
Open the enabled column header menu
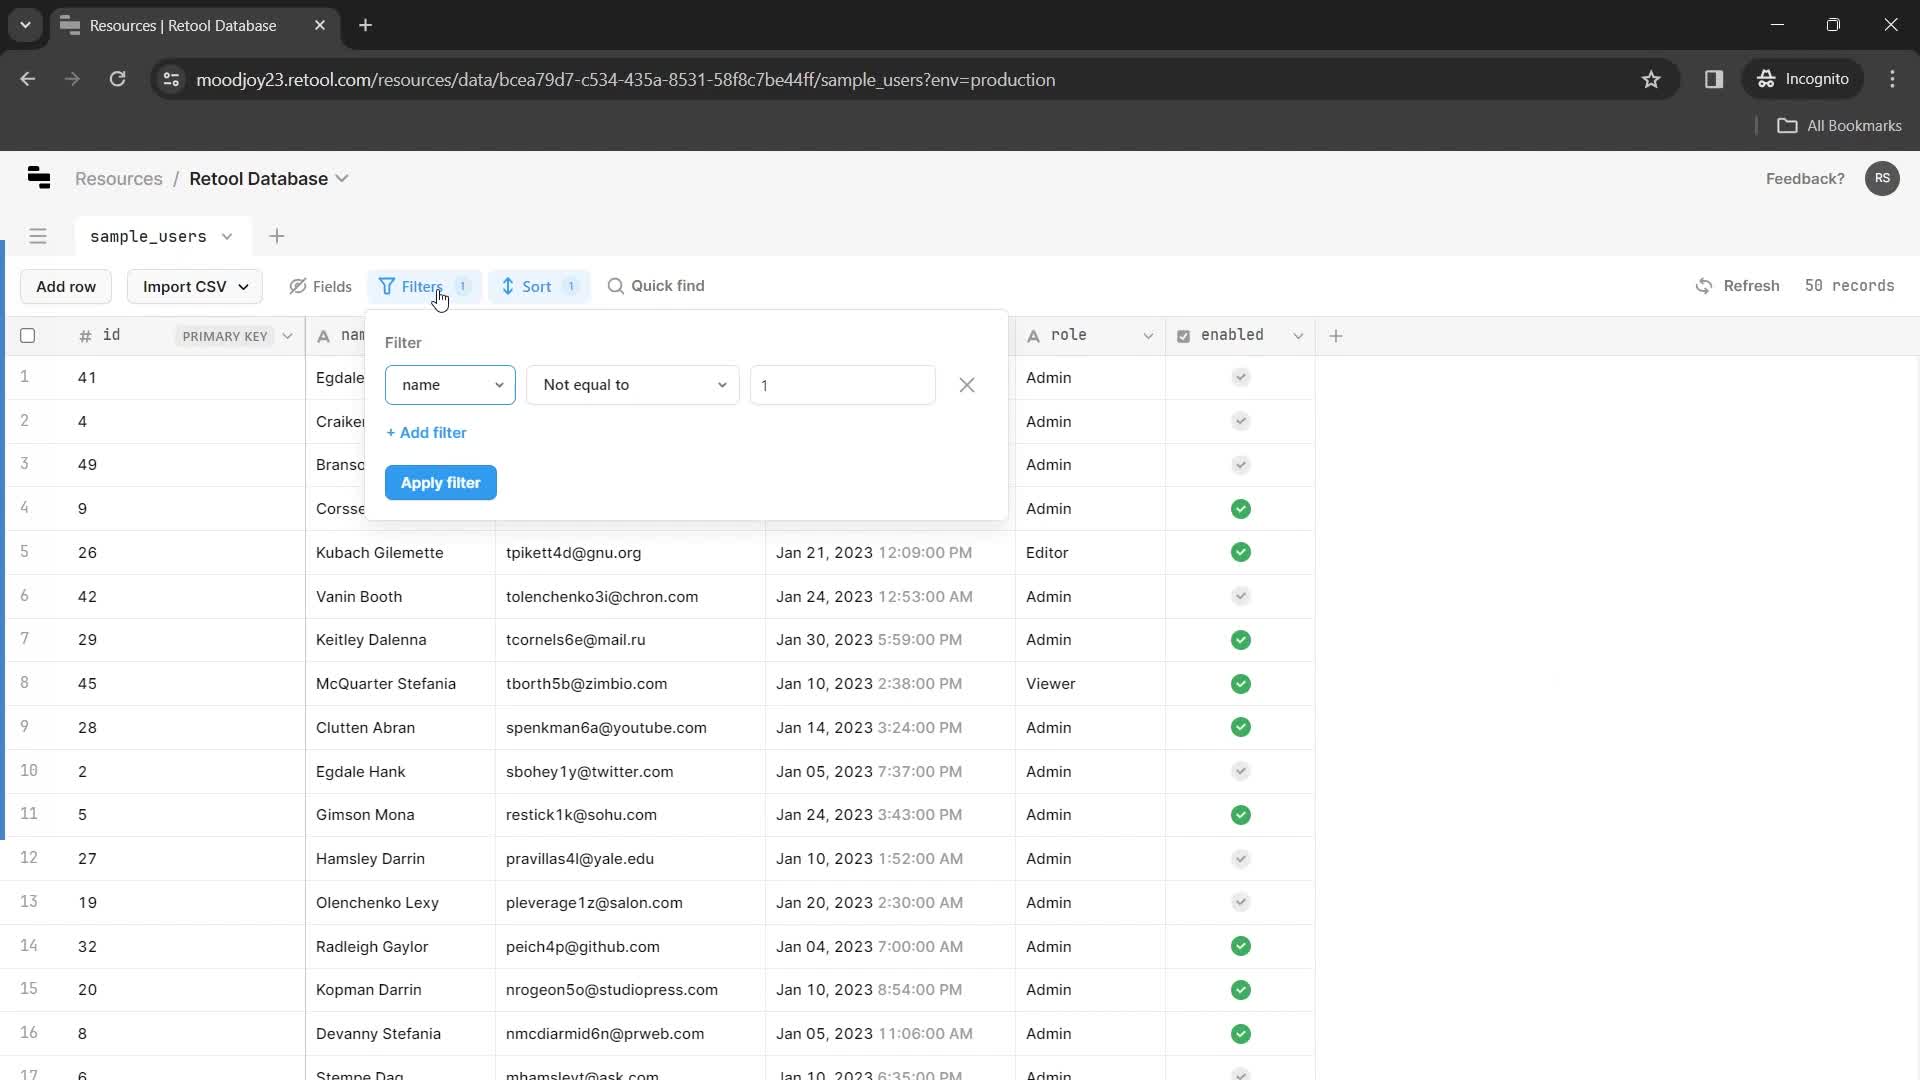coord(1298,336)
